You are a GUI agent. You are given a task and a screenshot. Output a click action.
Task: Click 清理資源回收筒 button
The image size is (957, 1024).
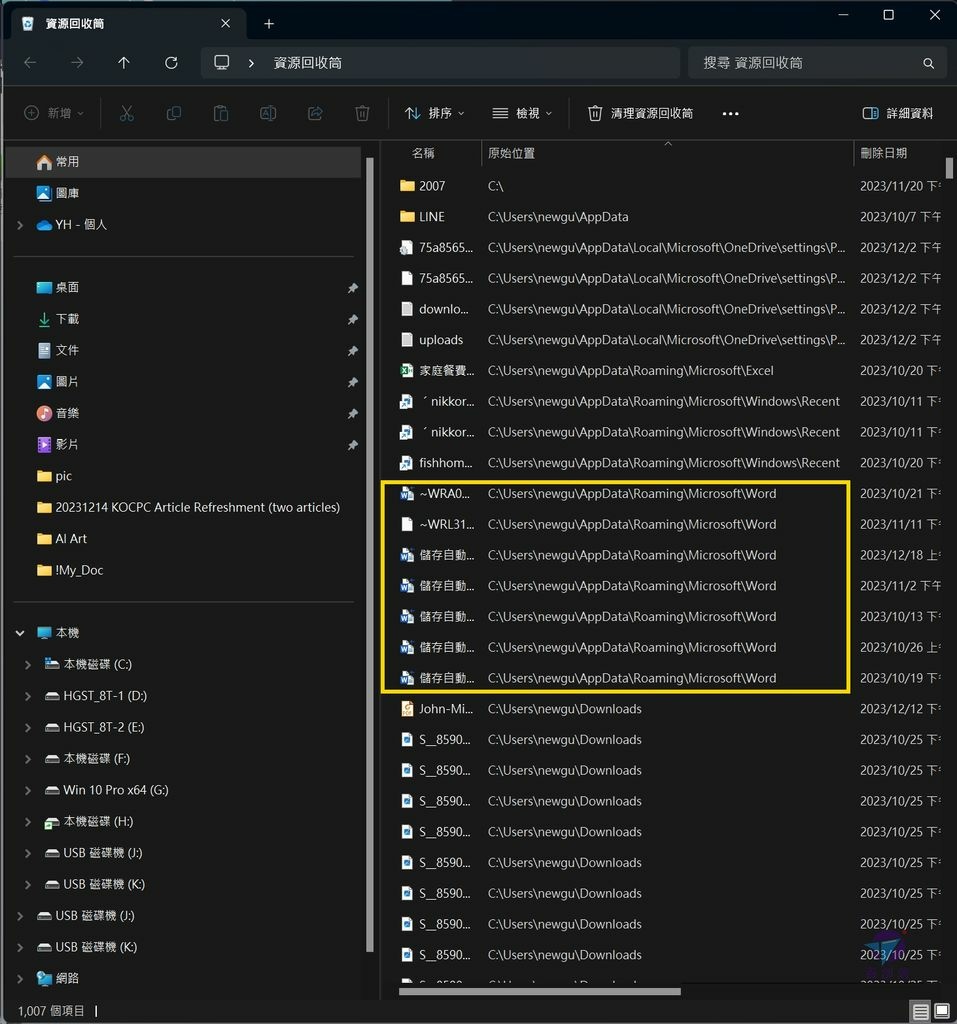641,114
